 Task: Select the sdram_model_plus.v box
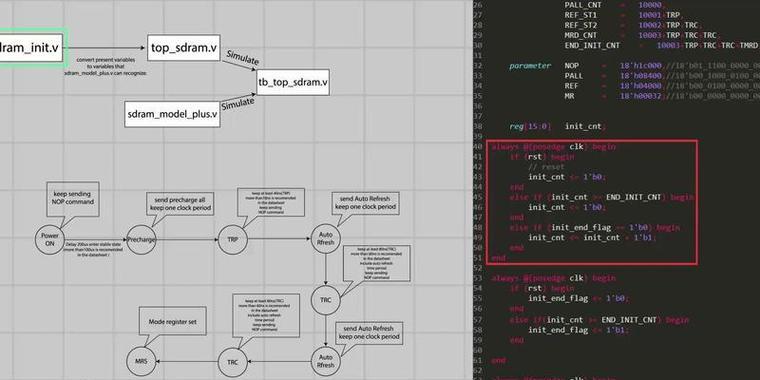tap(172, 114)
